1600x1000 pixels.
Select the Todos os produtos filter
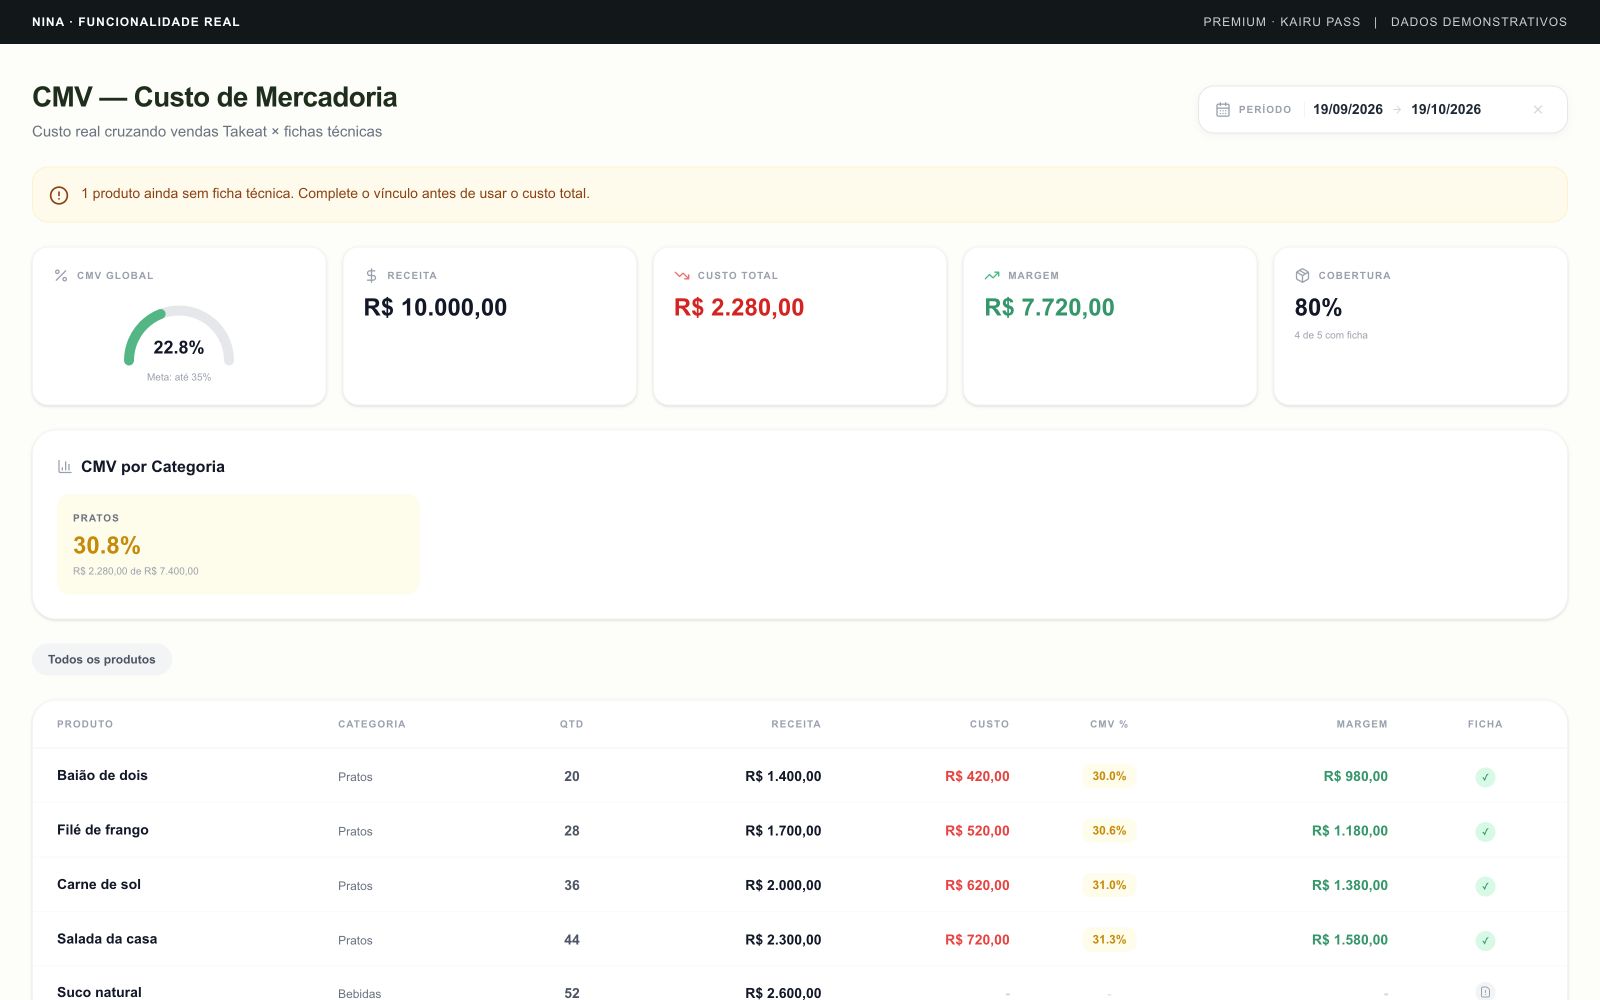(x=102, y=660)
